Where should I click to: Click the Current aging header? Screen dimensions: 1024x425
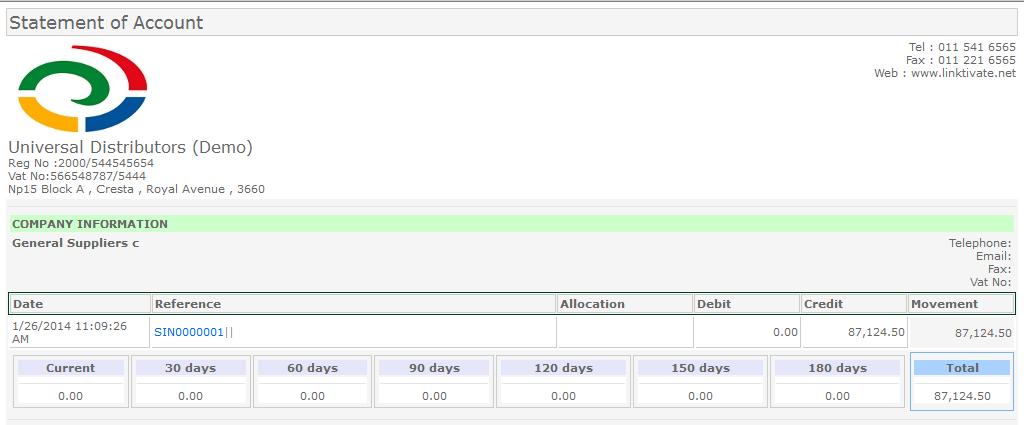[x=71, y=368]
